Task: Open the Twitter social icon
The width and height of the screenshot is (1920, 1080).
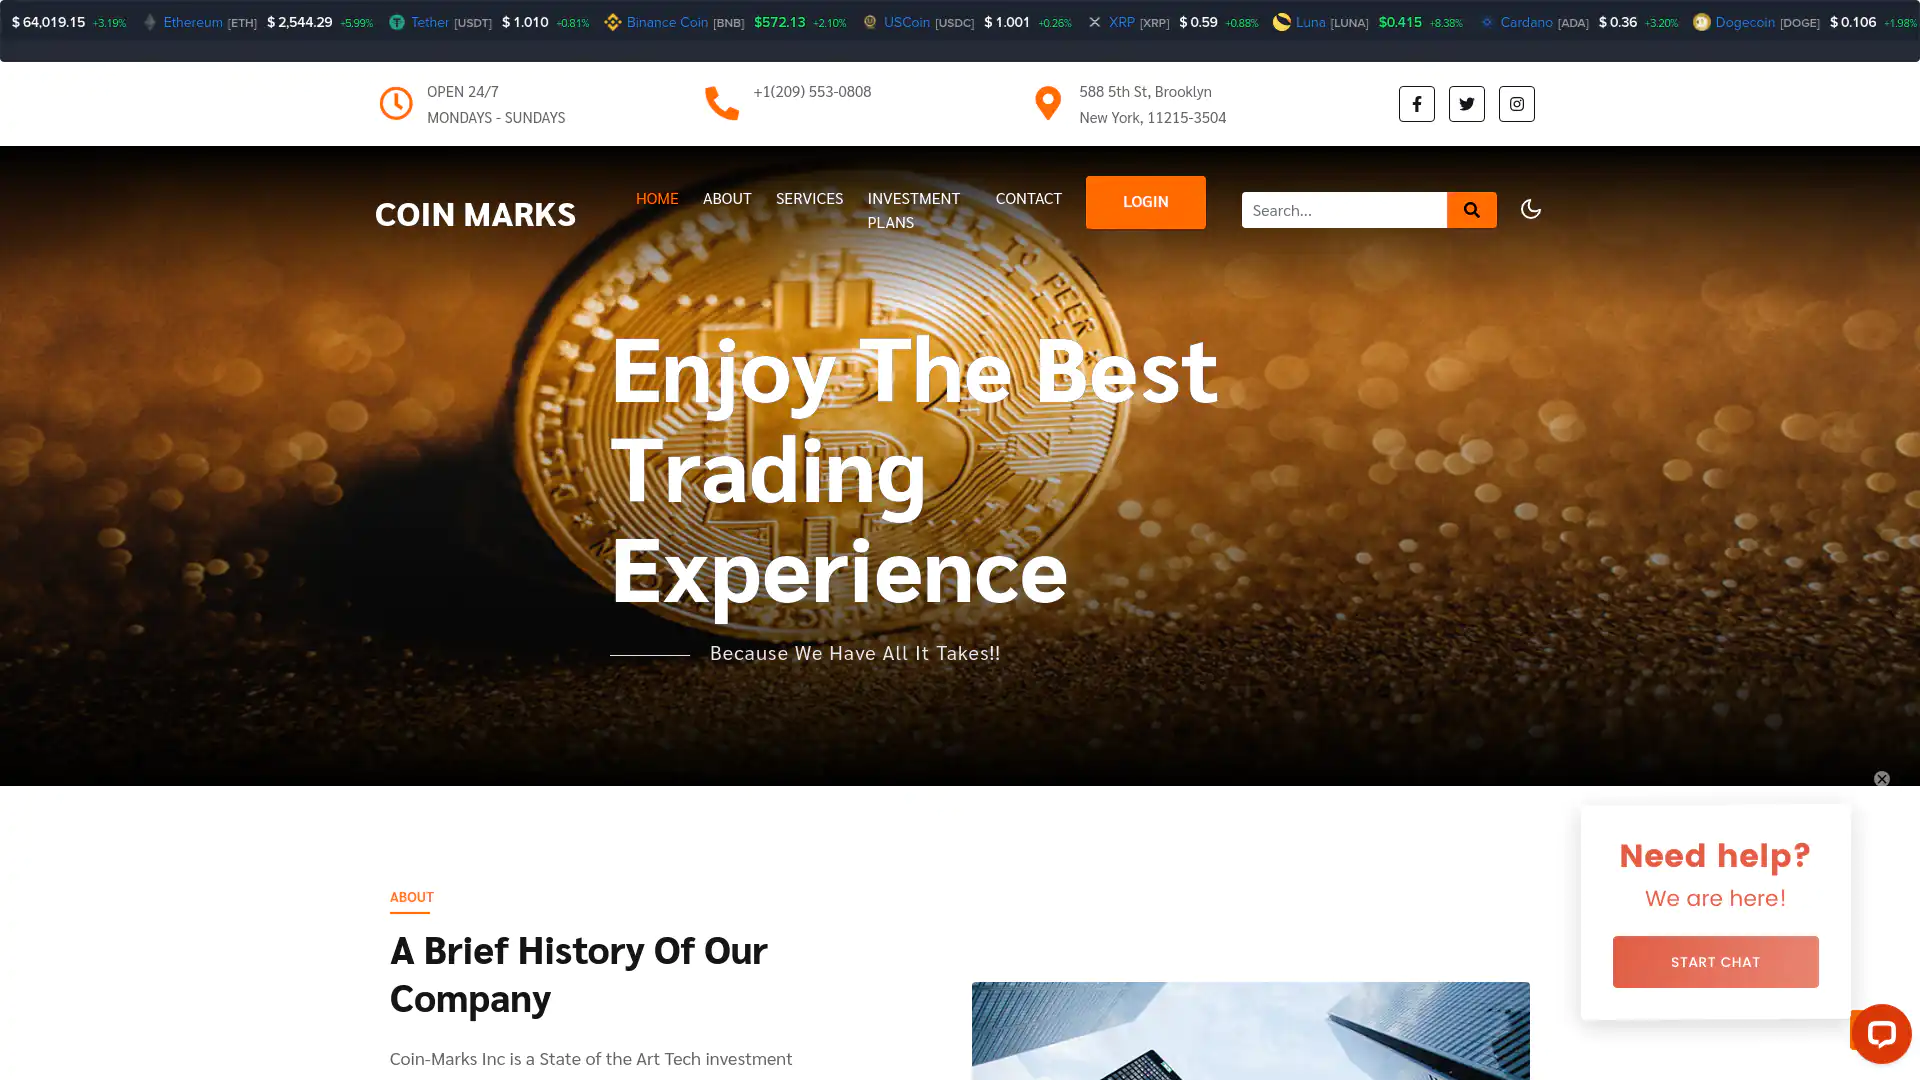Action: (x=1466, y=104)
